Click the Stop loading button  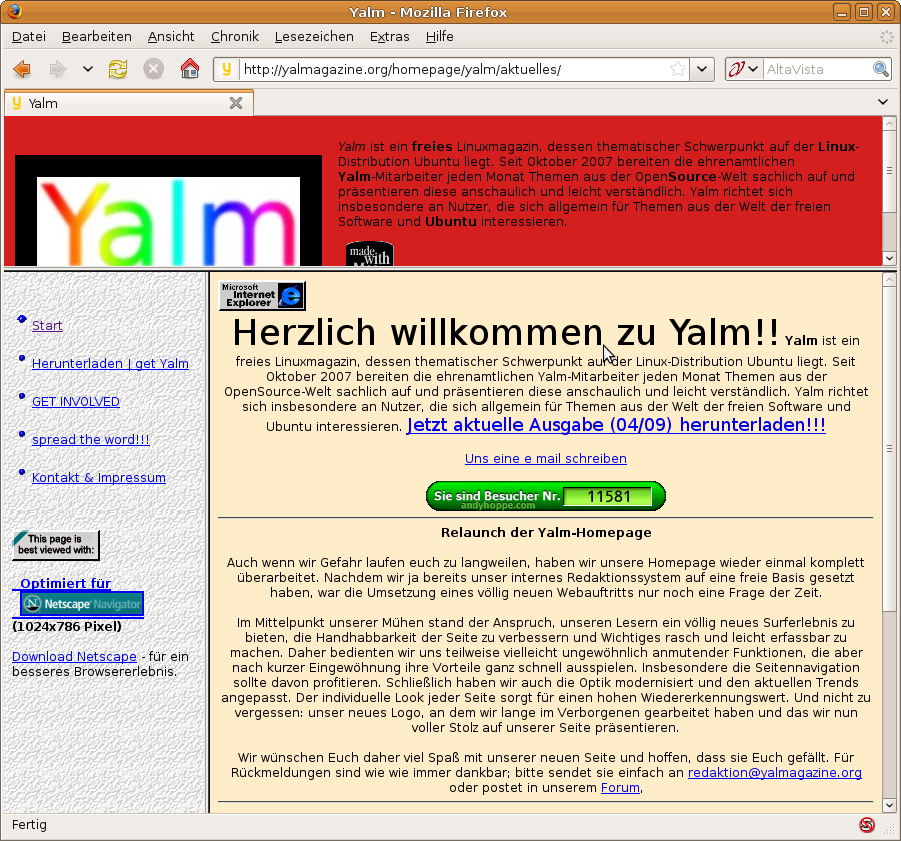click(x=153, y=70)
